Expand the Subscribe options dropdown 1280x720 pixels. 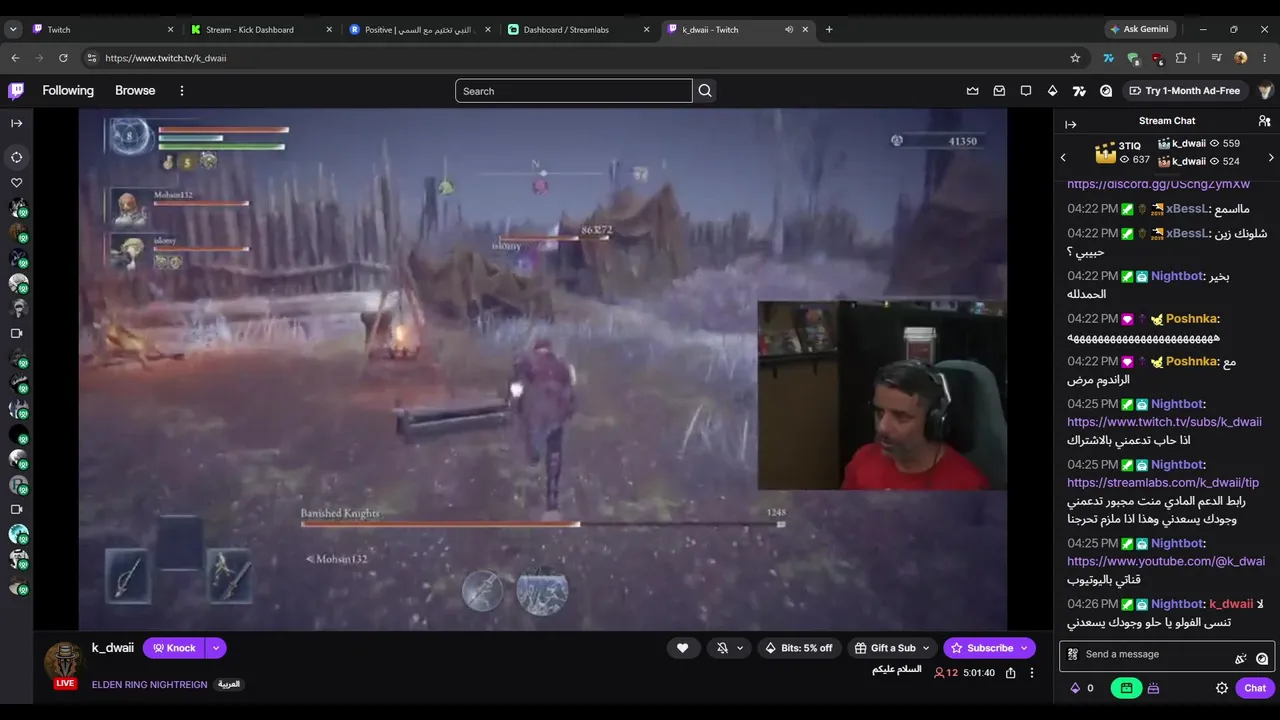tap(1024, 648)
